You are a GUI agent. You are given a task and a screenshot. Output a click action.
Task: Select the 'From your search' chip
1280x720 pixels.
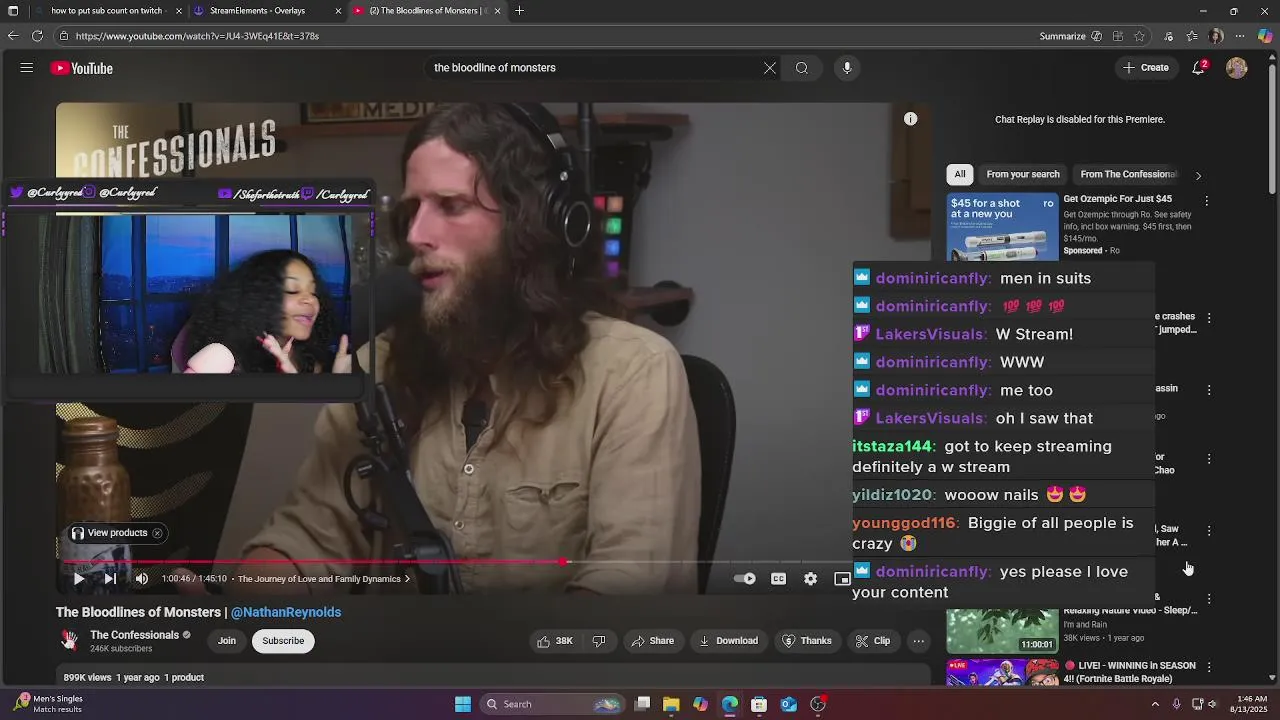(x=1023, y=174)
